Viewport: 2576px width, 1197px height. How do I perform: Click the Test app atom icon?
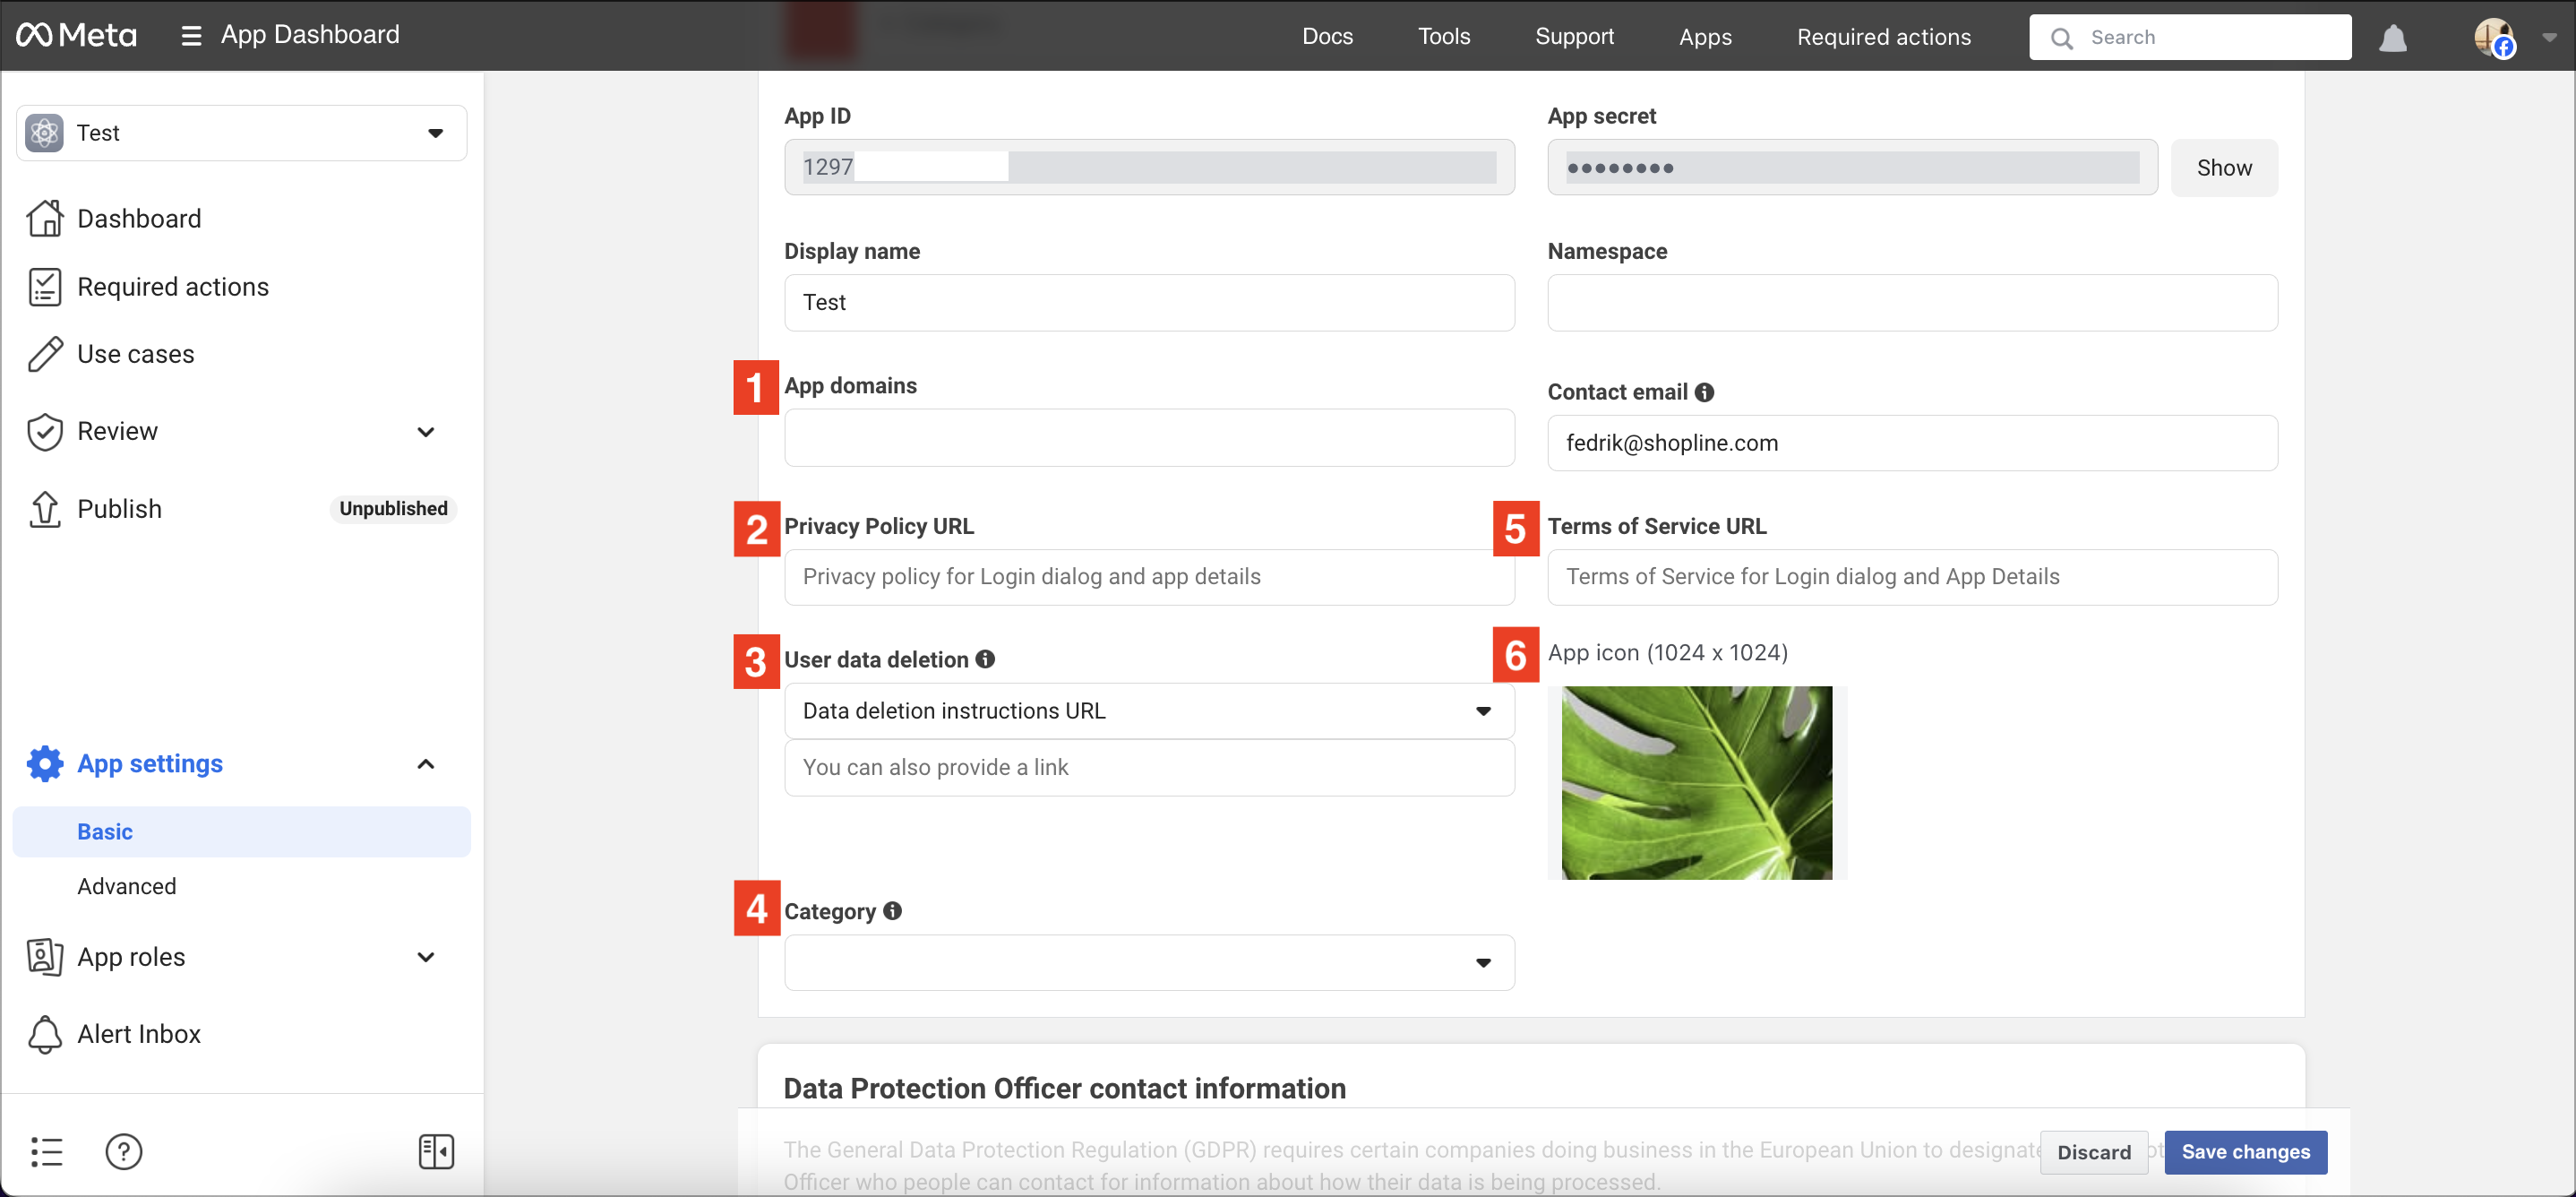tap(44, 133)
